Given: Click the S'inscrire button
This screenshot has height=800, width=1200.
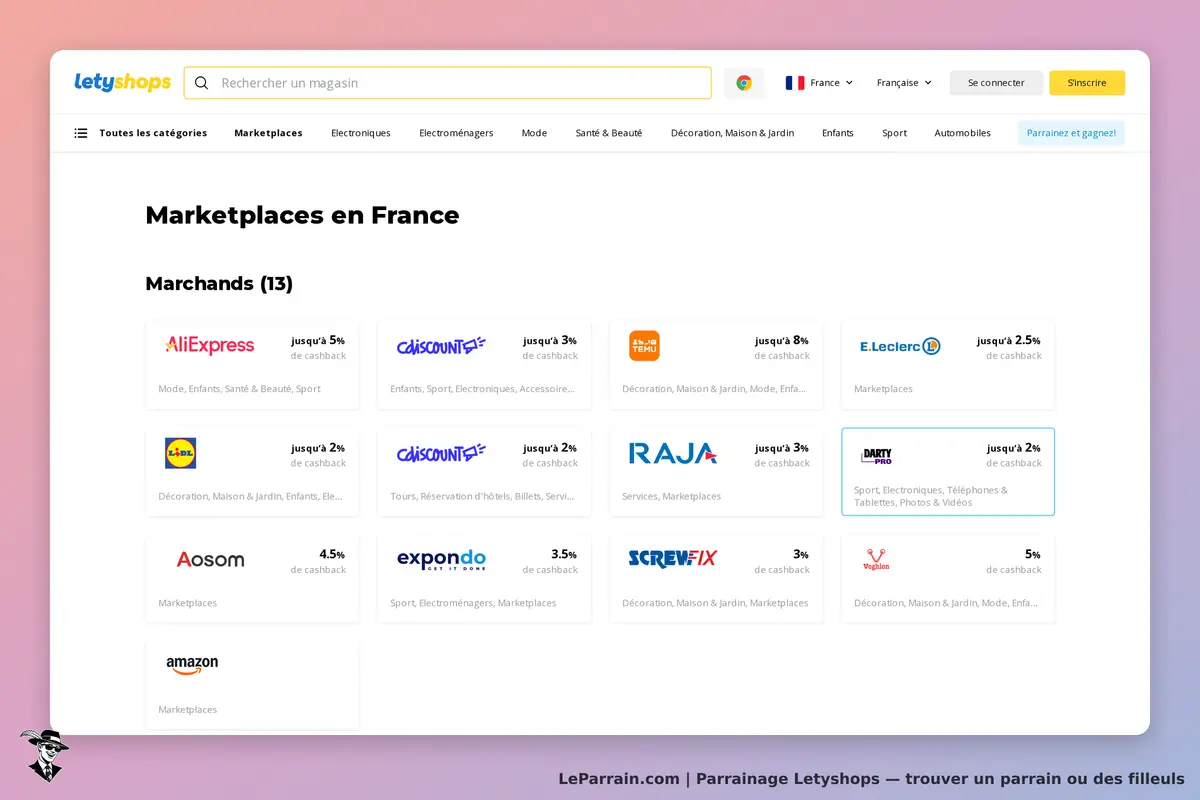Looking at the screenshot, I should (1087, 83).
